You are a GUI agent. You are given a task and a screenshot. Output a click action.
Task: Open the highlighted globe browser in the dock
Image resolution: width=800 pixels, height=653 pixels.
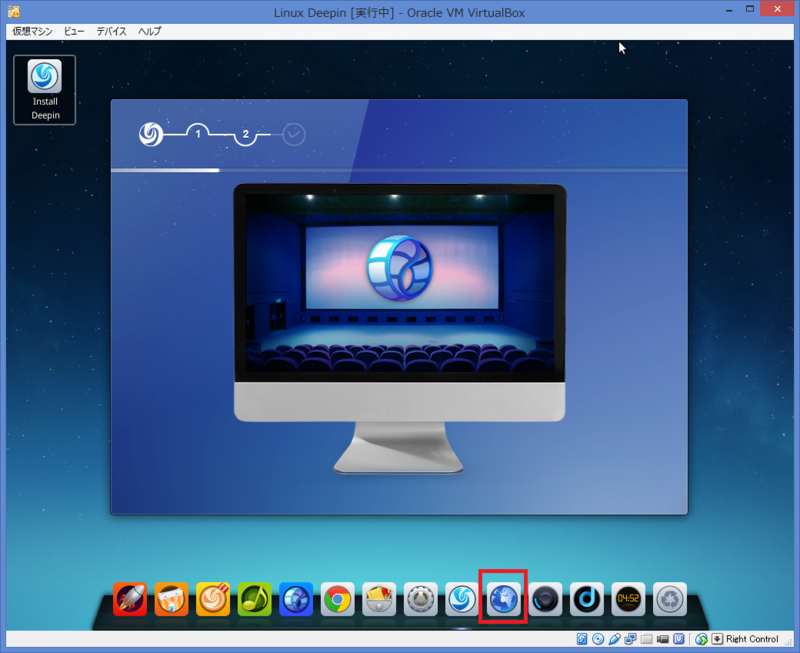point(502,597)
